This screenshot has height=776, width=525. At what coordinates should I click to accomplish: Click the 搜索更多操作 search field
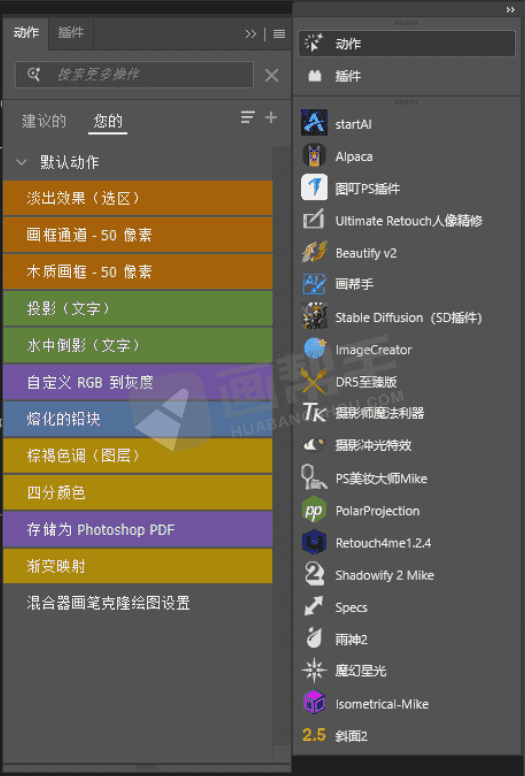tap(134, 75)
